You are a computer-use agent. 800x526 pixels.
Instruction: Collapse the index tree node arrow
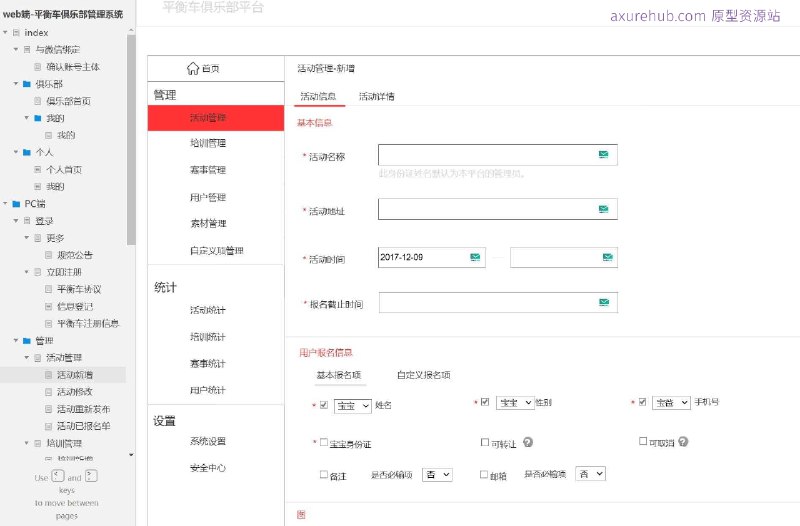coord(6,33)
